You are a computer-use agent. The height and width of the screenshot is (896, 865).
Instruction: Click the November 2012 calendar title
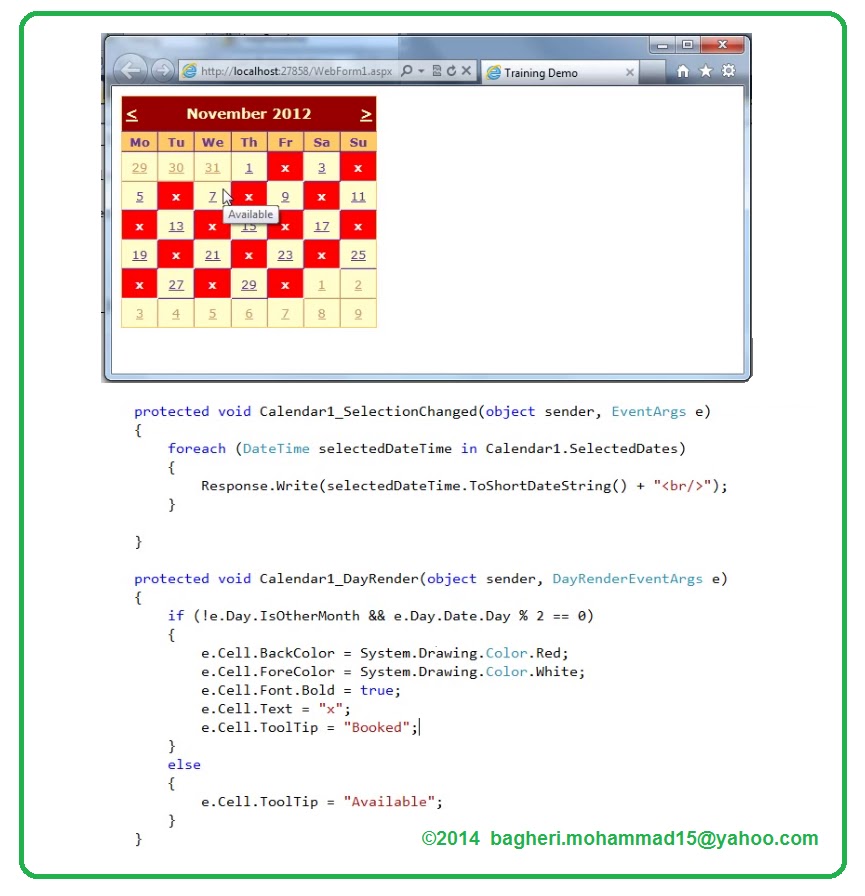click(x=249, y=114)
